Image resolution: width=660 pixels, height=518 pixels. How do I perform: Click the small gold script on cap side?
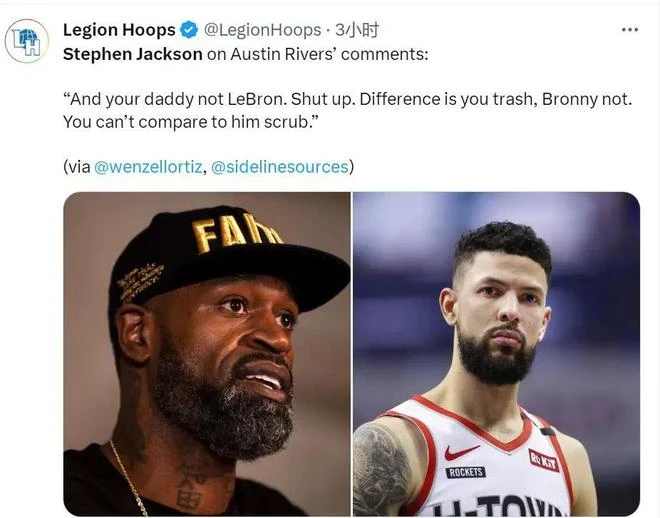click(141, 281)
